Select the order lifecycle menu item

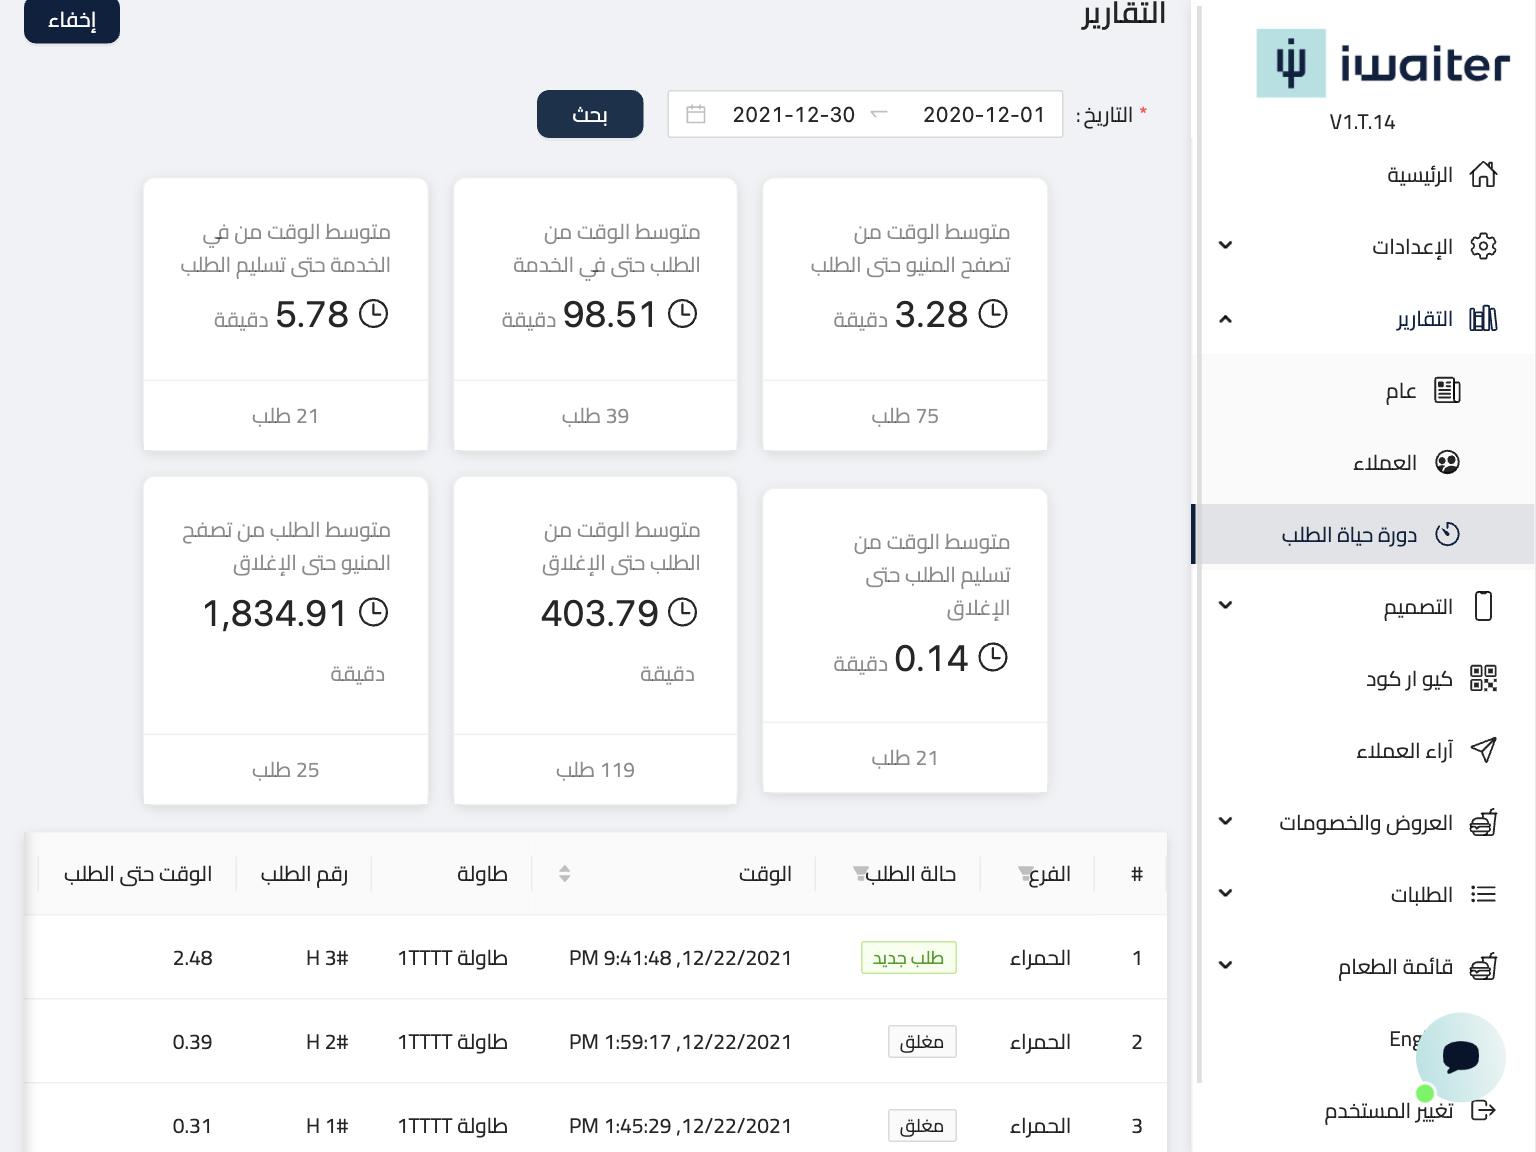[1349, 535]
